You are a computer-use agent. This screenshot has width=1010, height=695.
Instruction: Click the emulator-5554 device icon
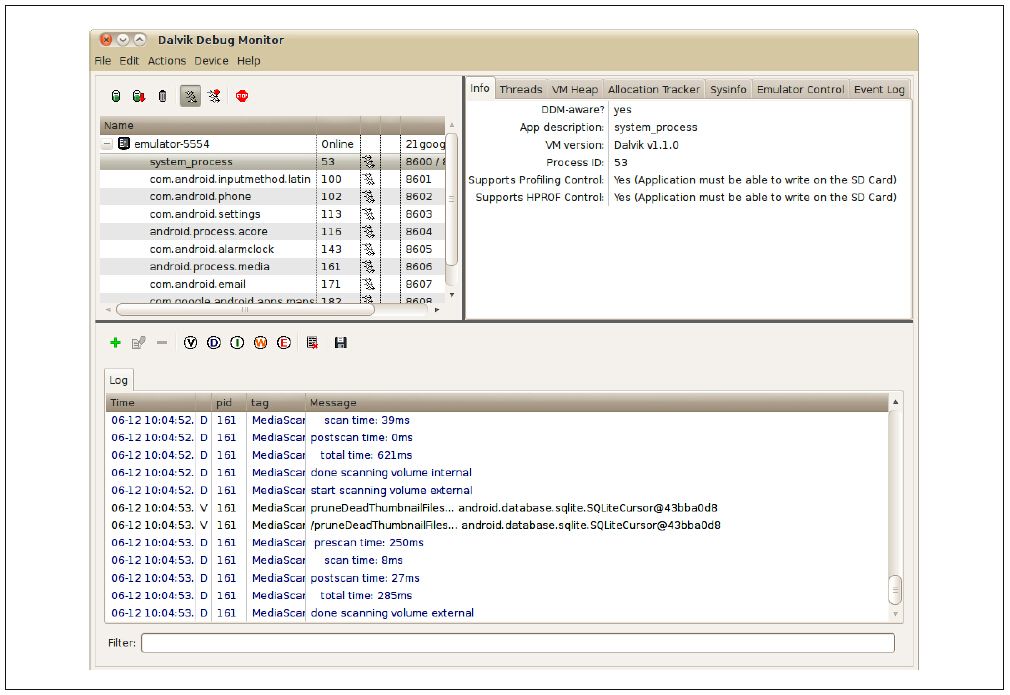124,144
